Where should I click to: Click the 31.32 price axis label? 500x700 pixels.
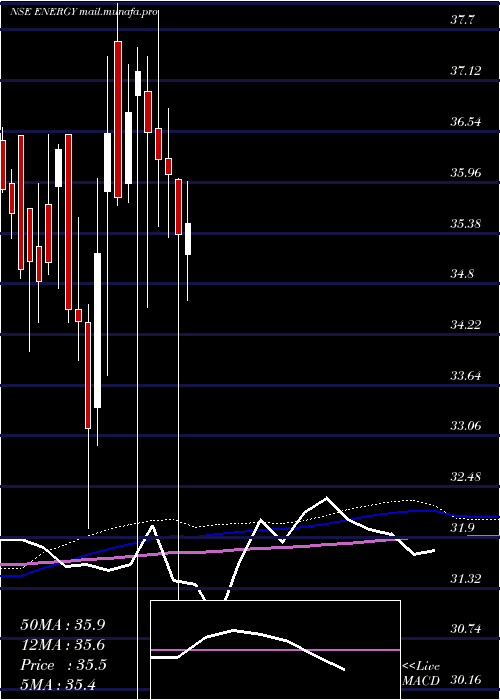pos(465,579)
